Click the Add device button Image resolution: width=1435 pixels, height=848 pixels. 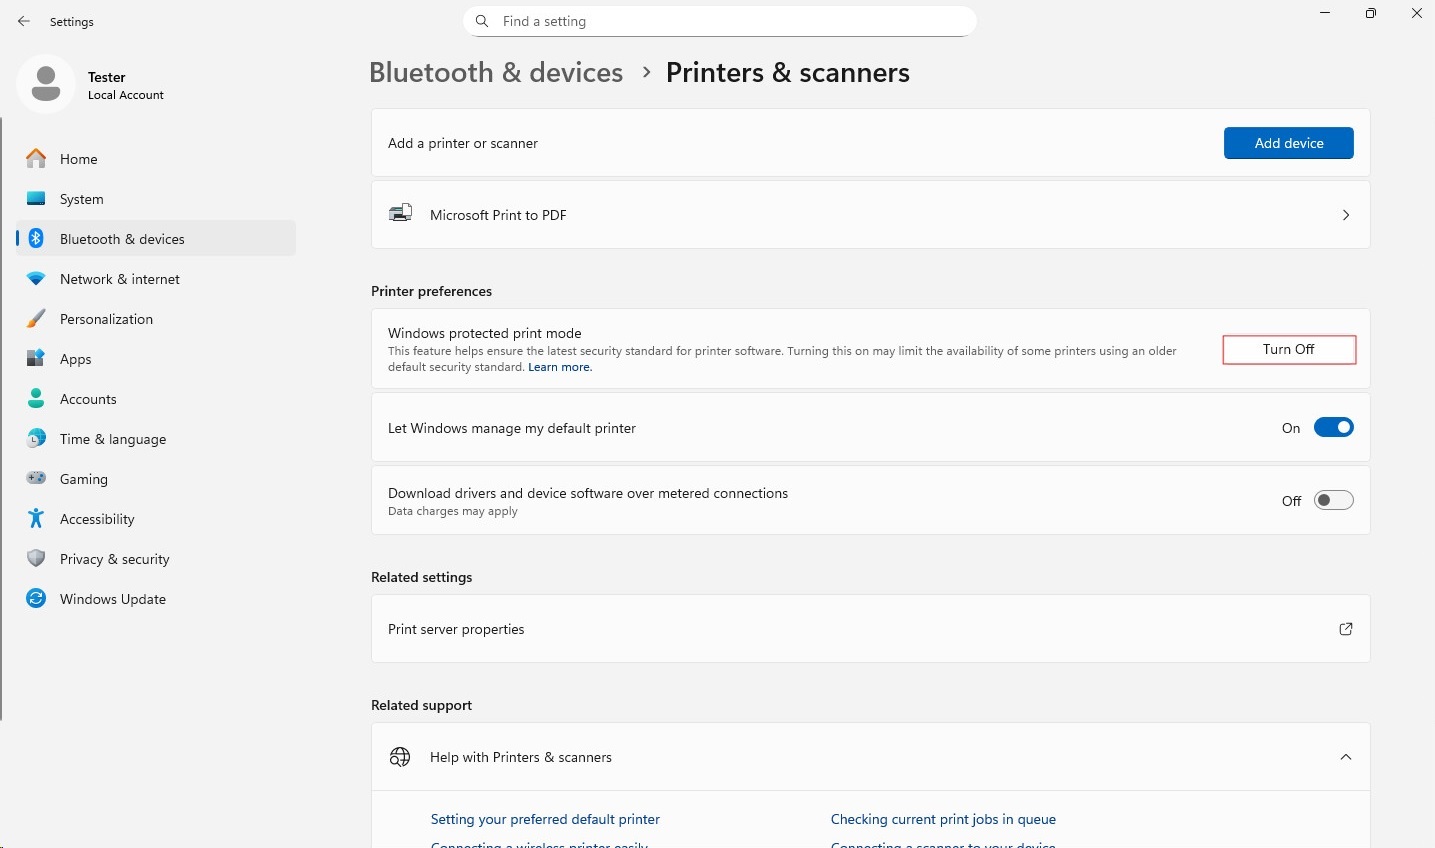[x=1289, y=143]
